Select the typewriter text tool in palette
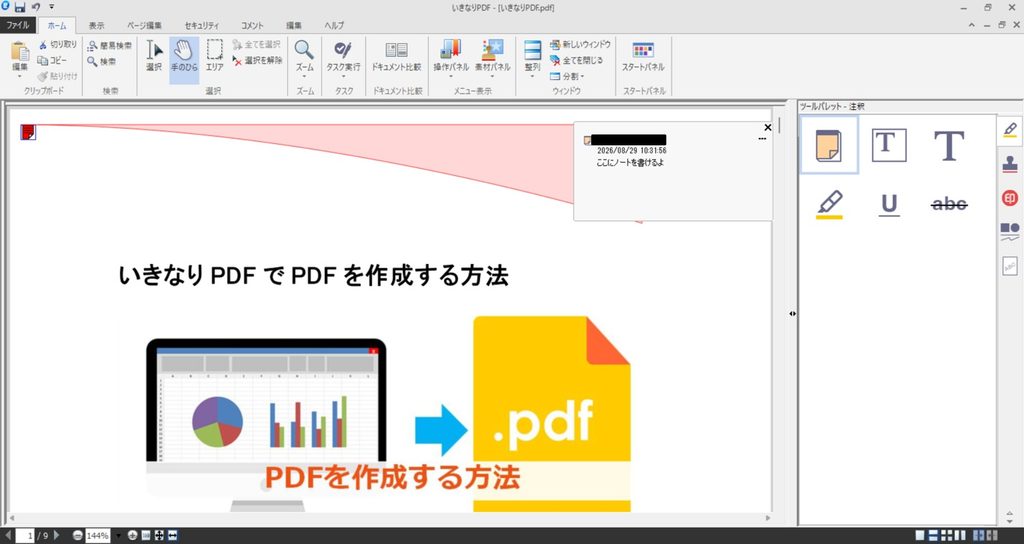1024x544 pixels. [949, 145]
